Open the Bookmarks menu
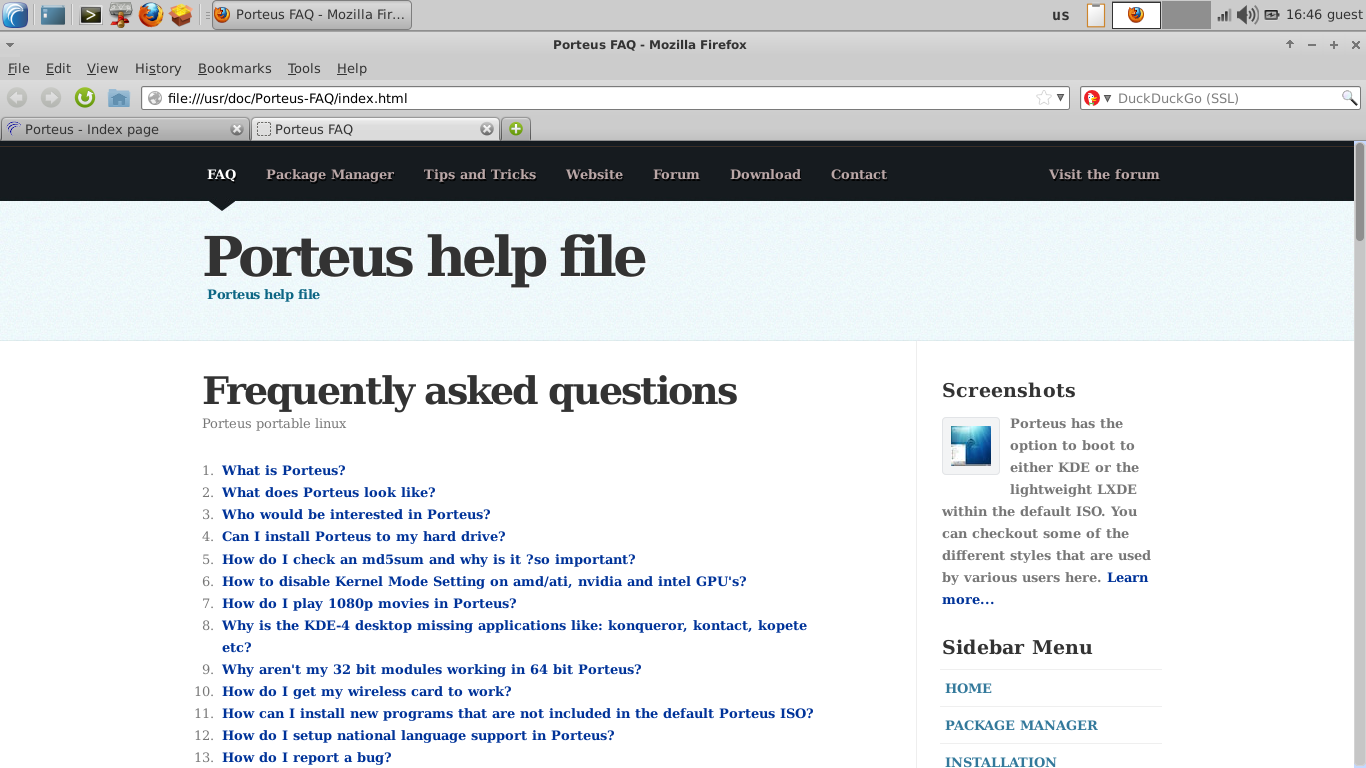 click(x=235, y=68)
